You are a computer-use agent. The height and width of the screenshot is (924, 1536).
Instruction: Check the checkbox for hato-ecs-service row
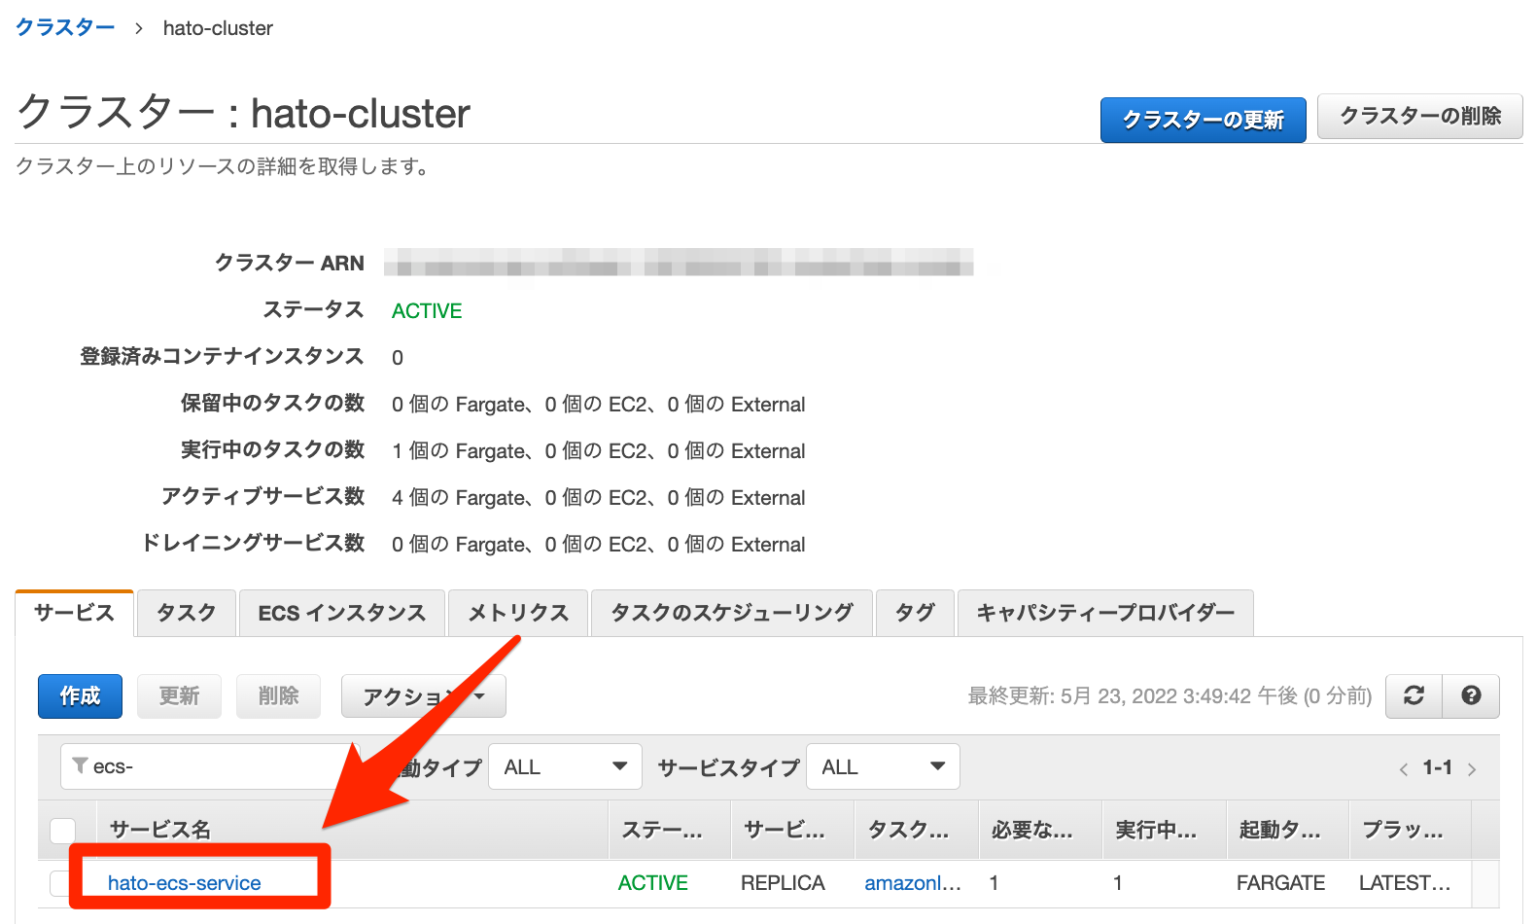coord(62,883)
